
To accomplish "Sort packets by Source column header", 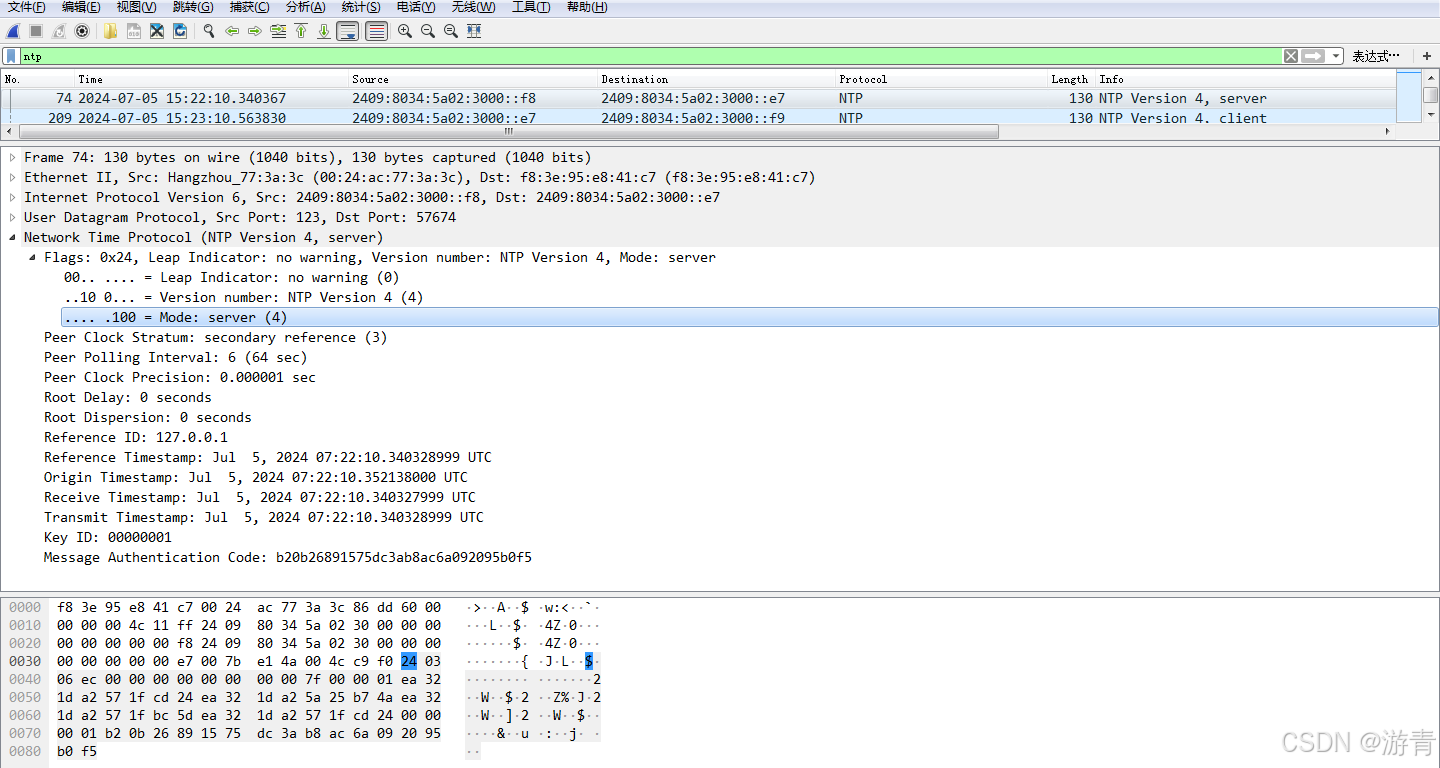I will (x=472, y=79).
